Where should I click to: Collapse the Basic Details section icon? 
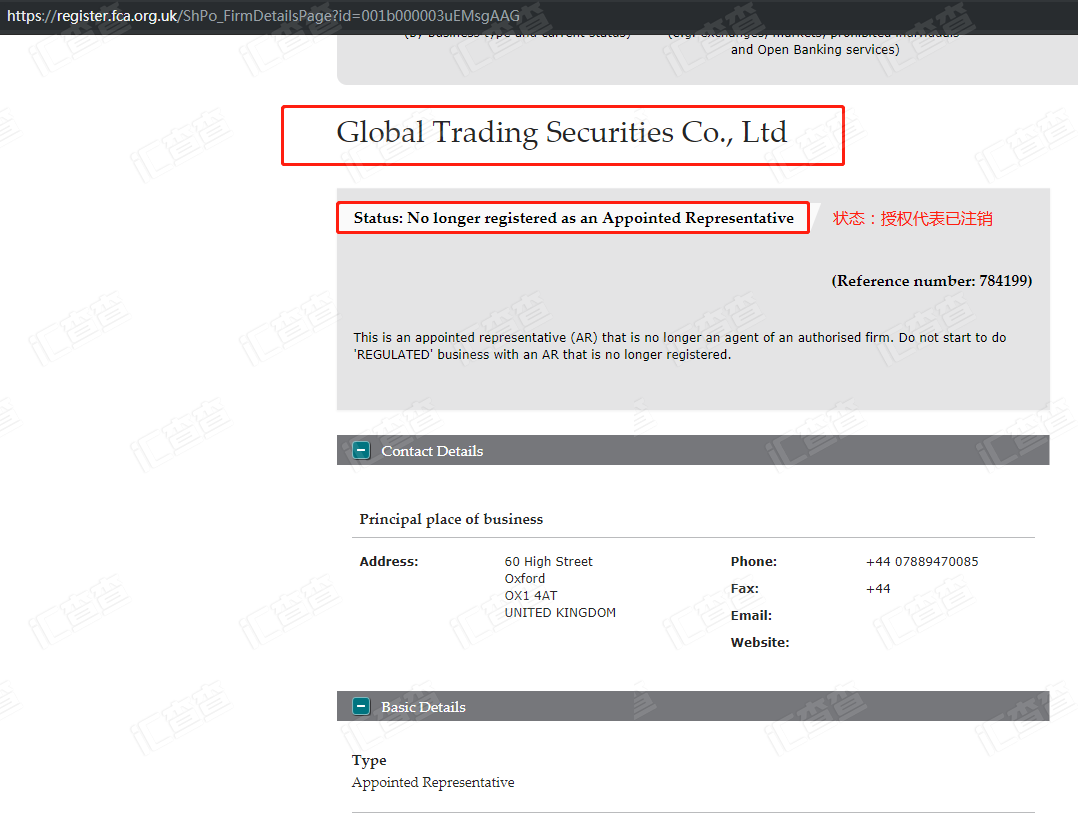[x=361, y=706]
